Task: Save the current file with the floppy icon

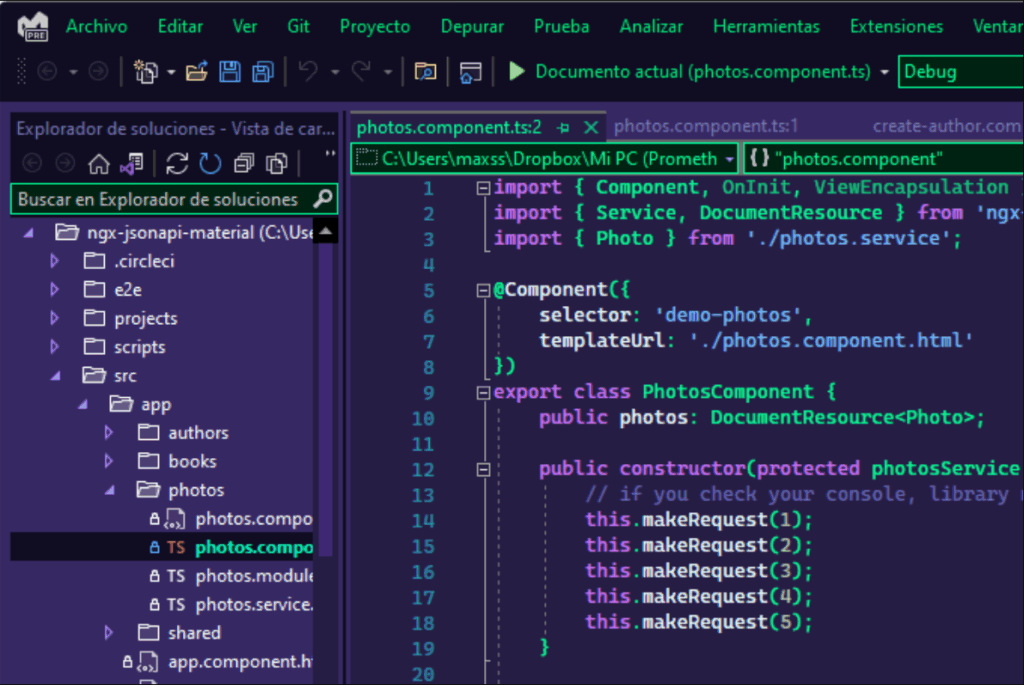Action: click(x=229, y=71)
